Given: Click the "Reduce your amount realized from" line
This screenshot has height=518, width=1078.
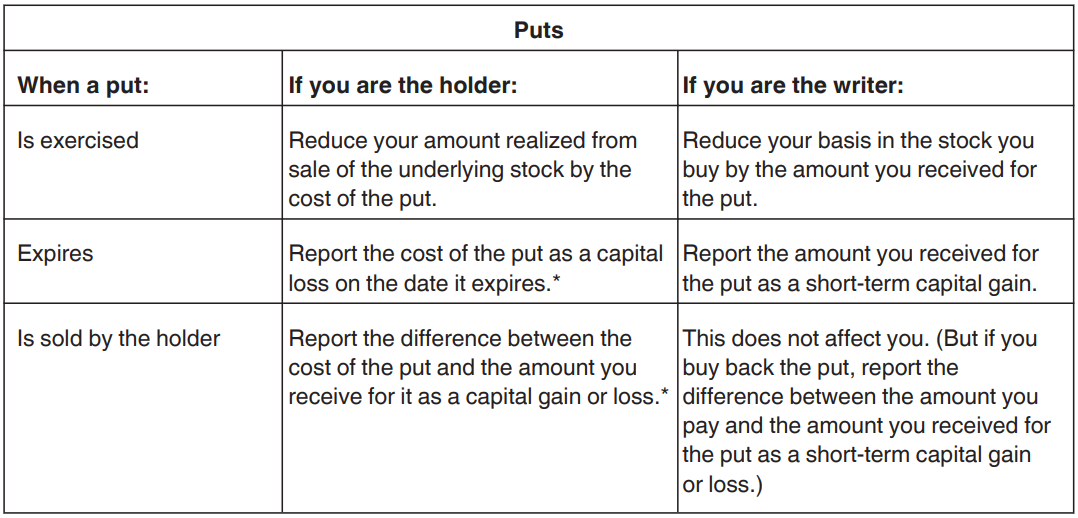Looking at the screenshot, I should point(462,141).
